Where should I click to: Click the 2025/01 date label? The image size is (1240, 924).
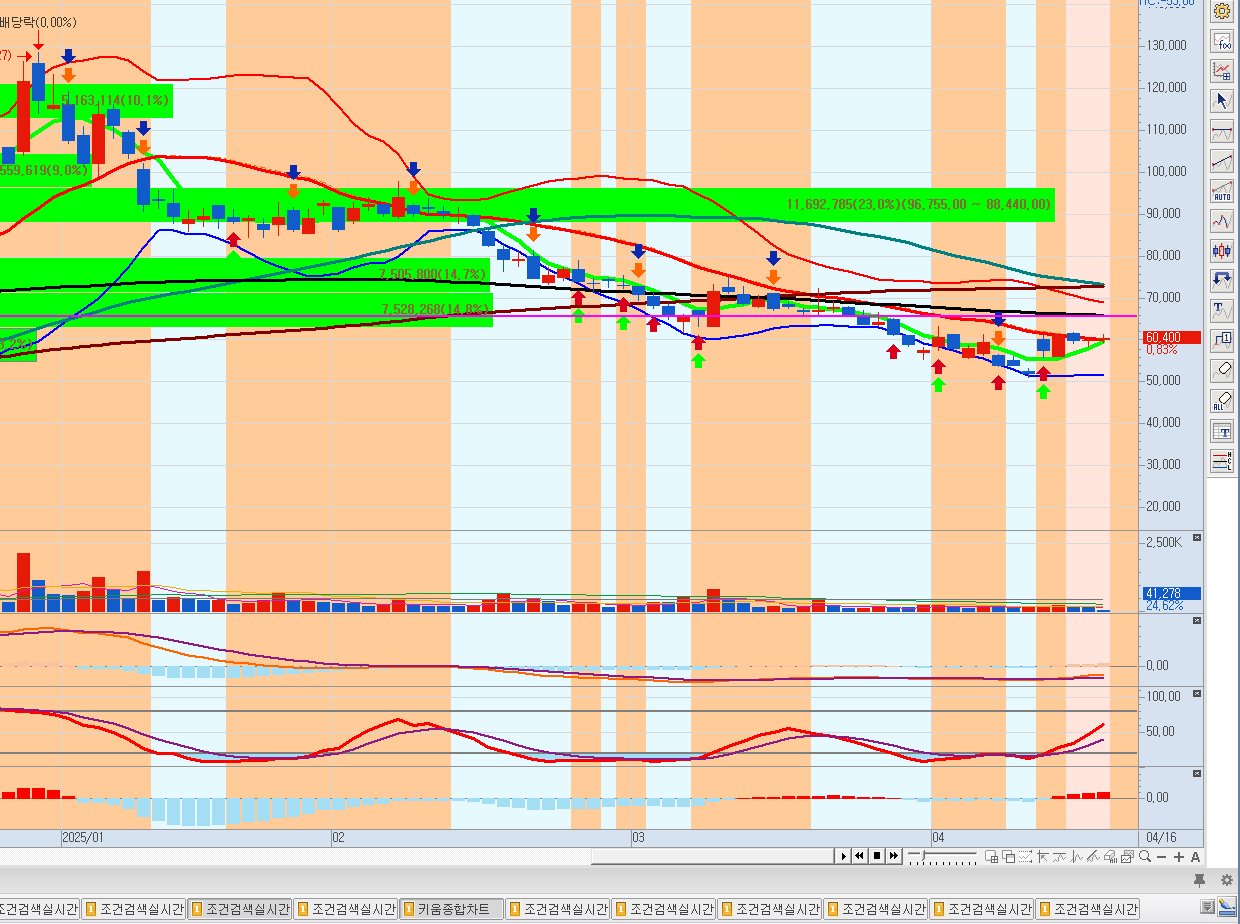pos(83,837)
